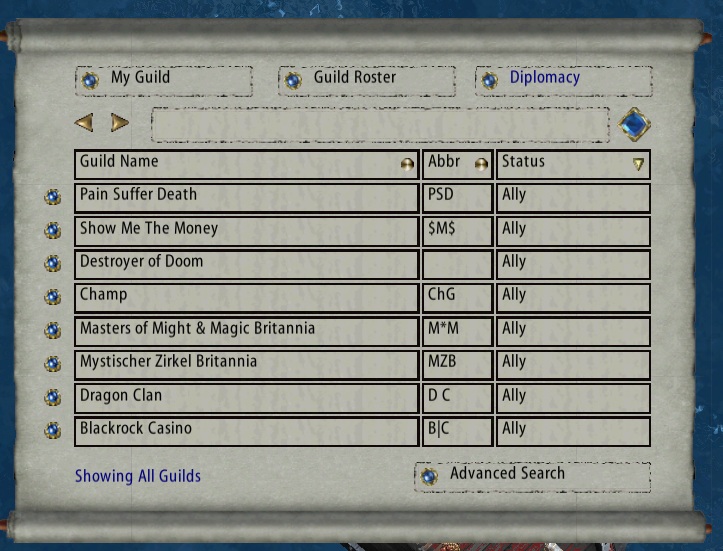Go to the previous page using the left arrow
Screen dimensions: 723x551
tap(84, 123)
